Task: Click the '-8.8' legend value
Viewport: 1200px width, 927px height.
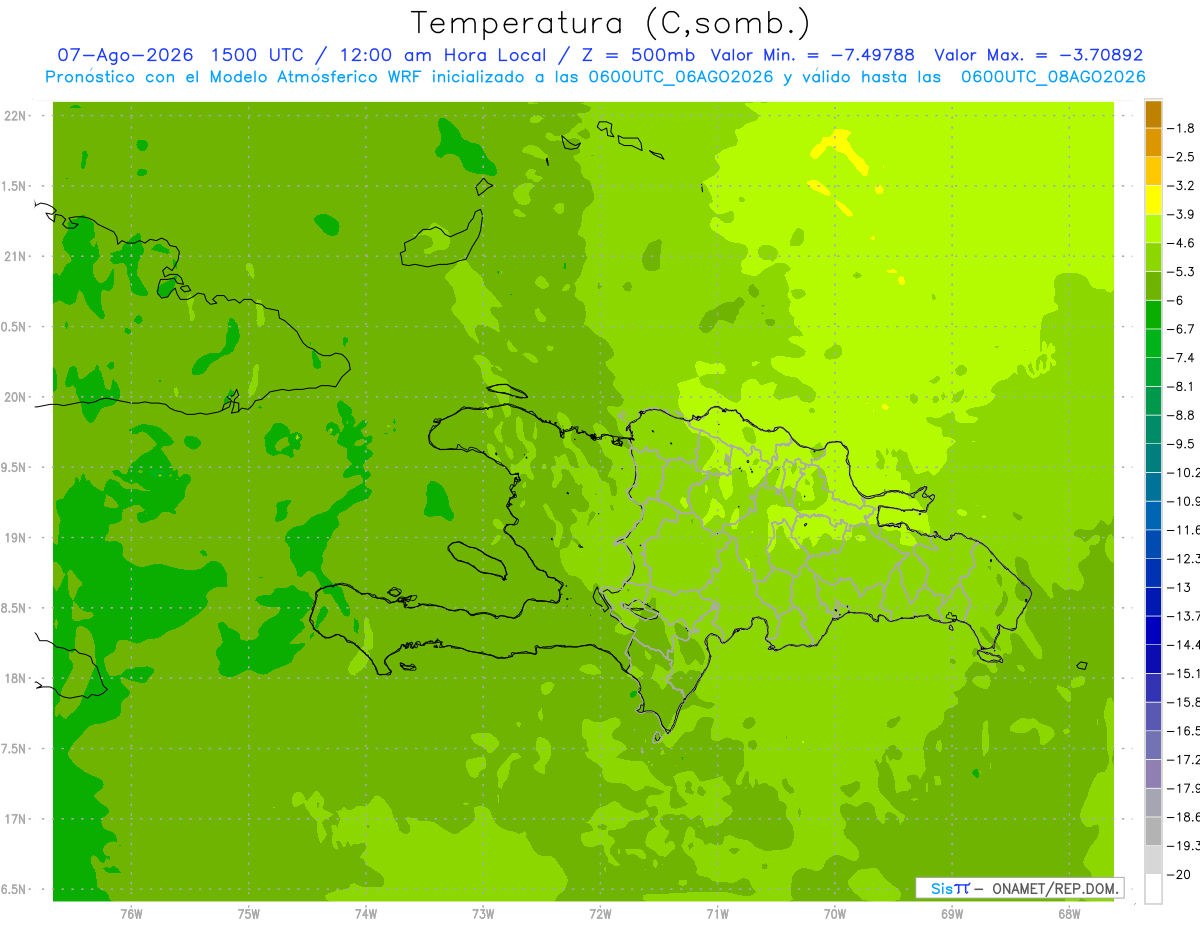Action: click(x=1182, y=415)
